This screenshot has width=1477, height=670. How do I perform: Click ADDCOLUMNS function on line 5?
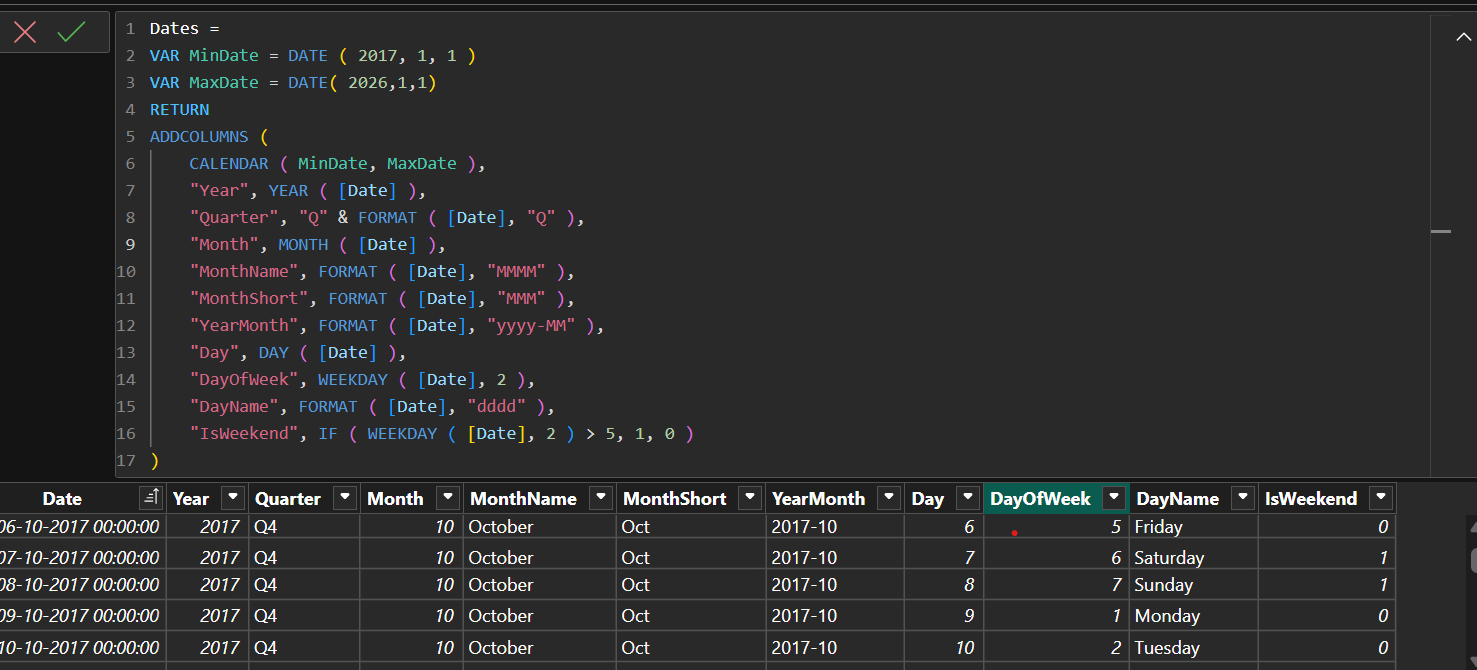(x=199, y=137)
